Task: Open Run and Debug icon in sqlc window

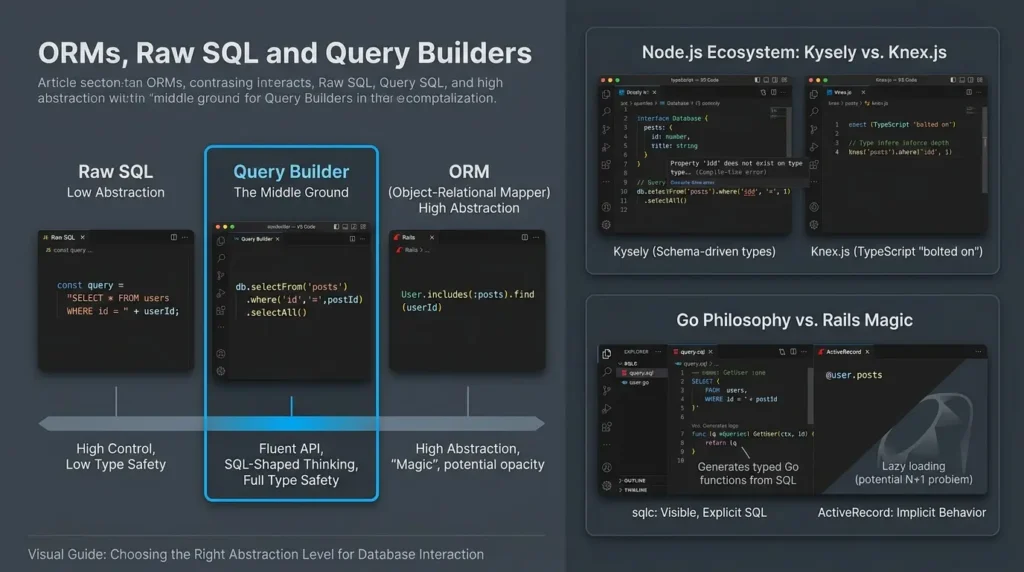Action: pyautogui.click(x=607, y=409)
